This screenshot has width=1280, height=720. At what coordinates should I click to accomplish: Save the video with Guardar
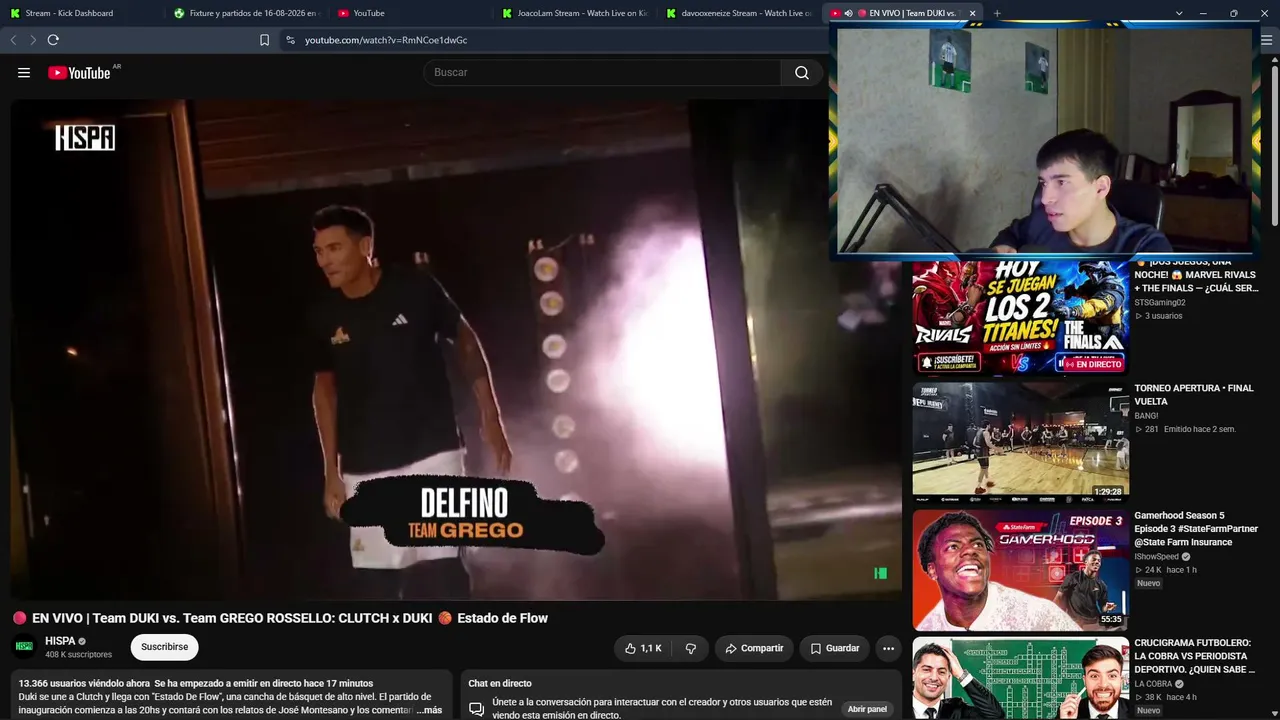(835, 648)
